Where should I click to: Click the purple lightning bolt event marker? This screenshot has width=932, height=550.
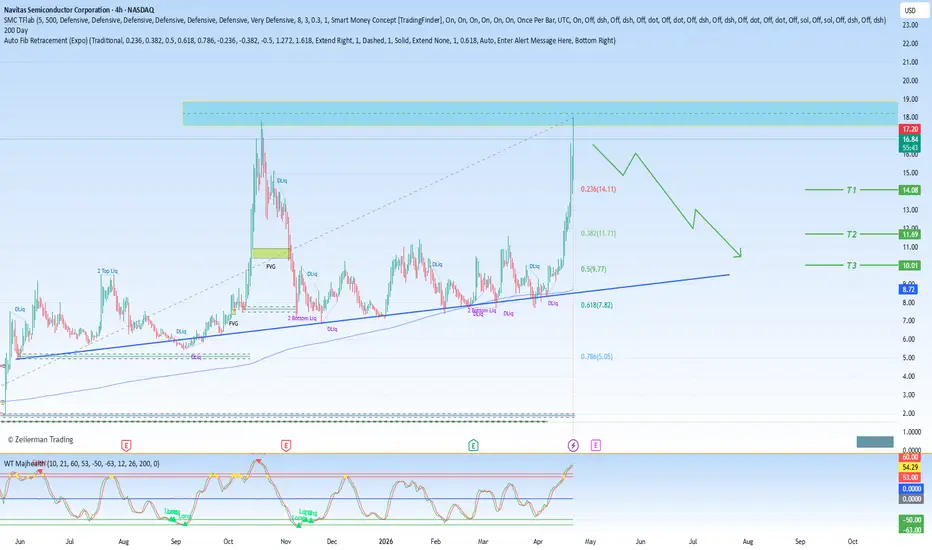click(x=573, y=445)
